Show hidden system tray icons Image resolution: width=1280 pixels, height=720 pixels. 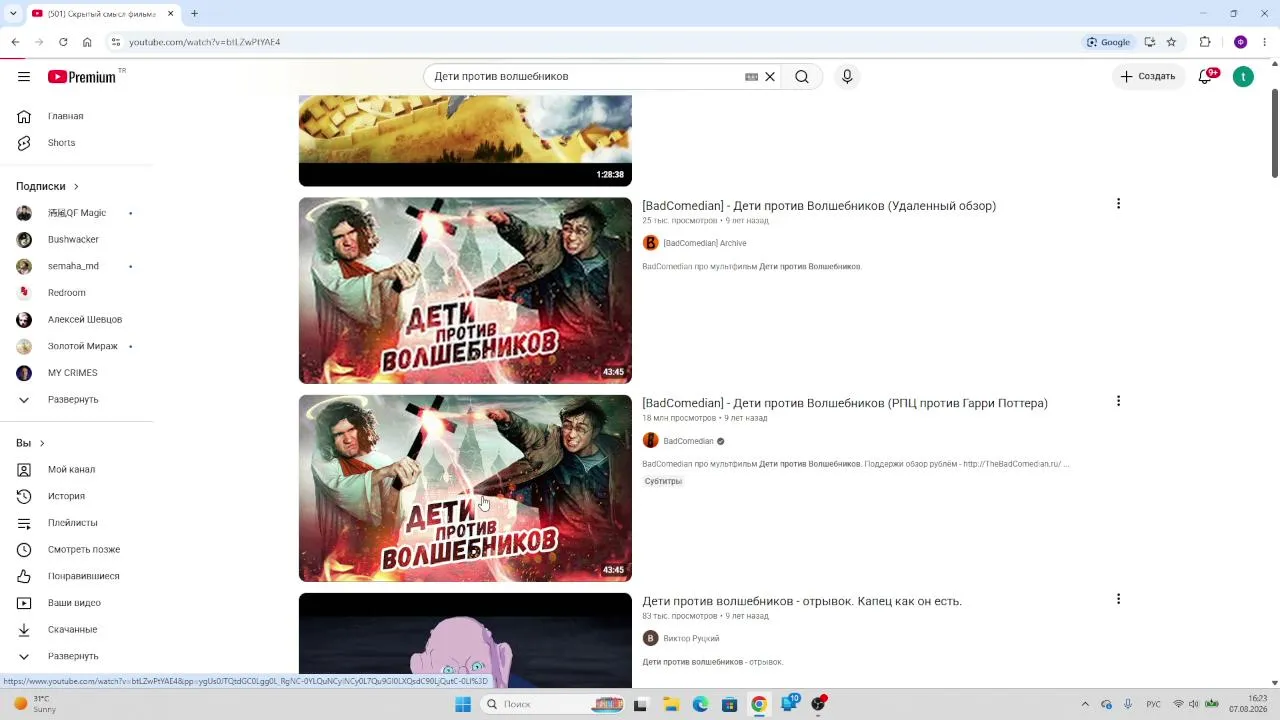pyautogui.click(x=1085, y=705)
